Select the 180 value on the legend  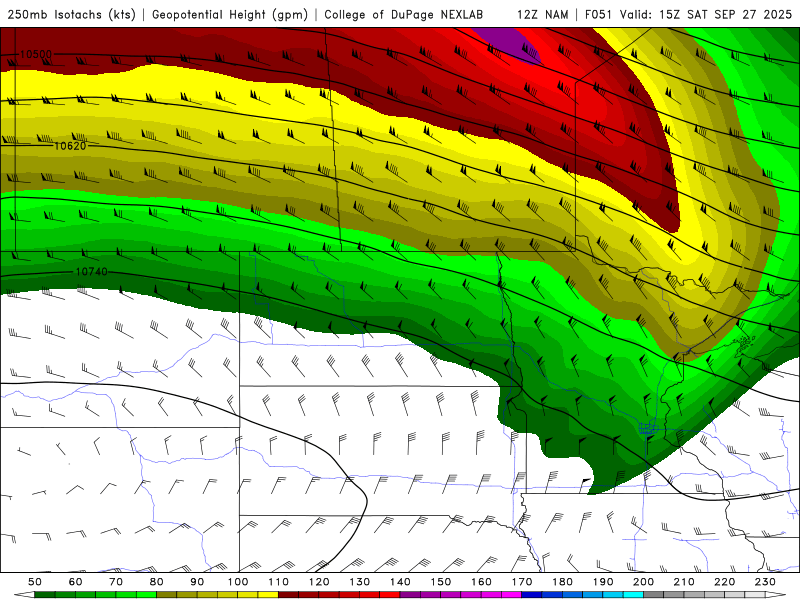click(x=562, y=582)
